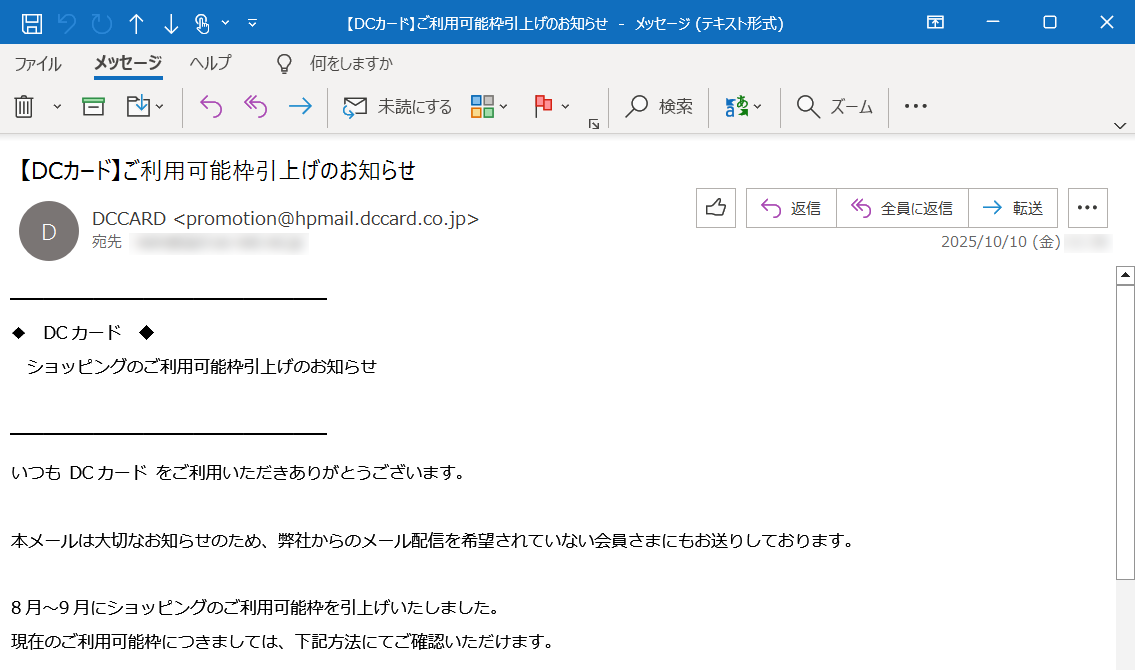Viewport: 1135px width, 670px height.
Task: Click the scrollbar up arrow in message body
Action: (1125, 275)
